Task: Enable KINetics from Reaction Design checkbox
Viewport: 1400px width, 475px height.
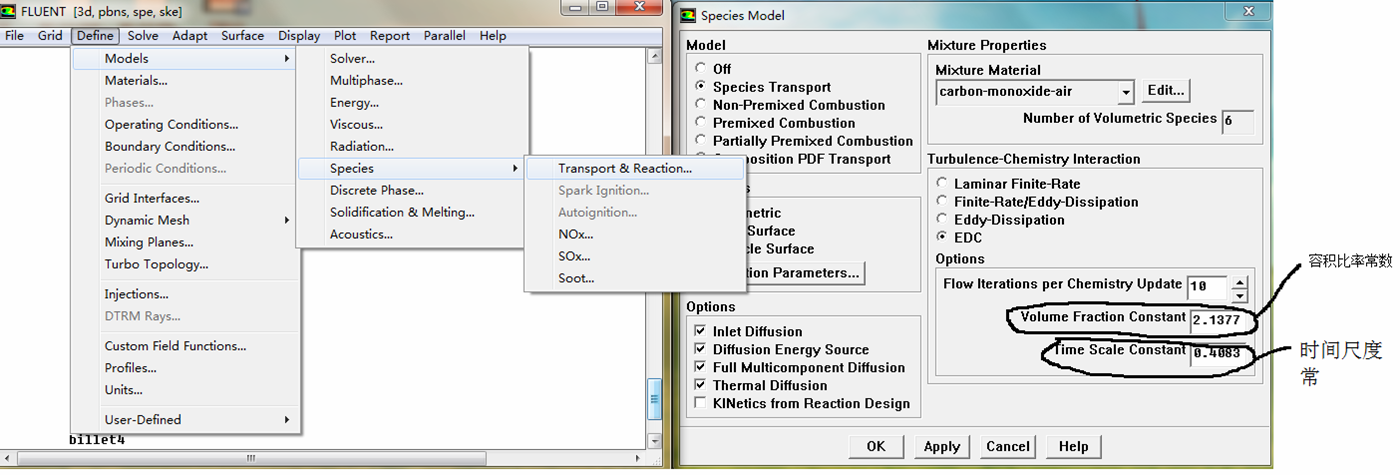Action: point(699,404)
